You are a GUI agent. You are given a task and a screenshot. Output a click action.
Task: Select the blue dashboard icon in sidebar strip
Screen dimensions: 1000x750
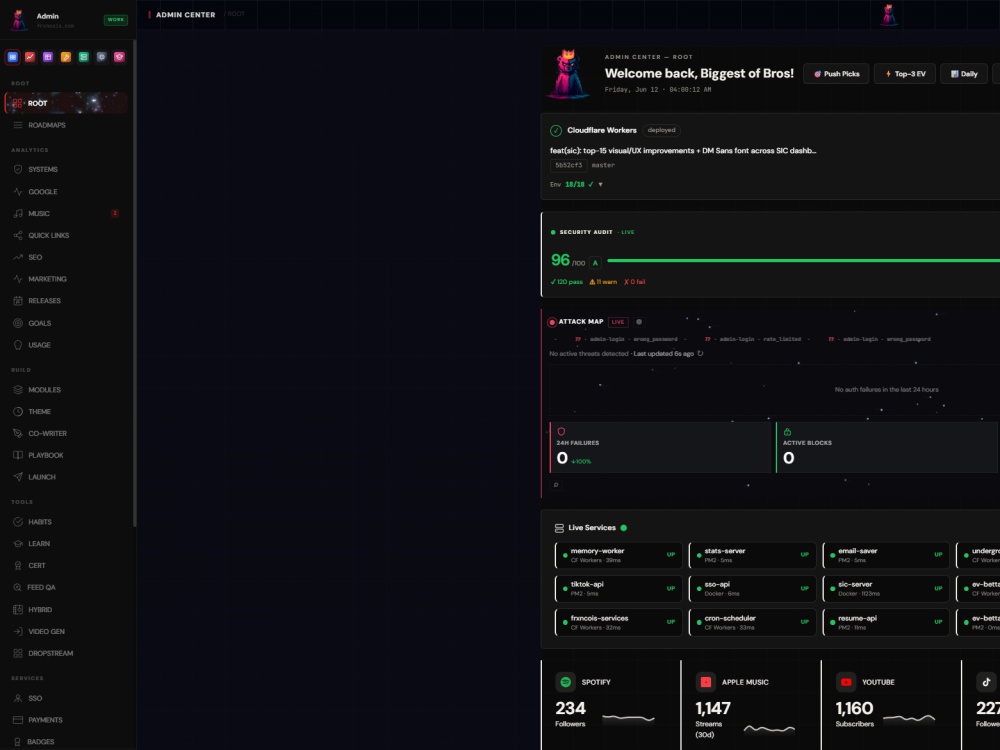[12, 57]
